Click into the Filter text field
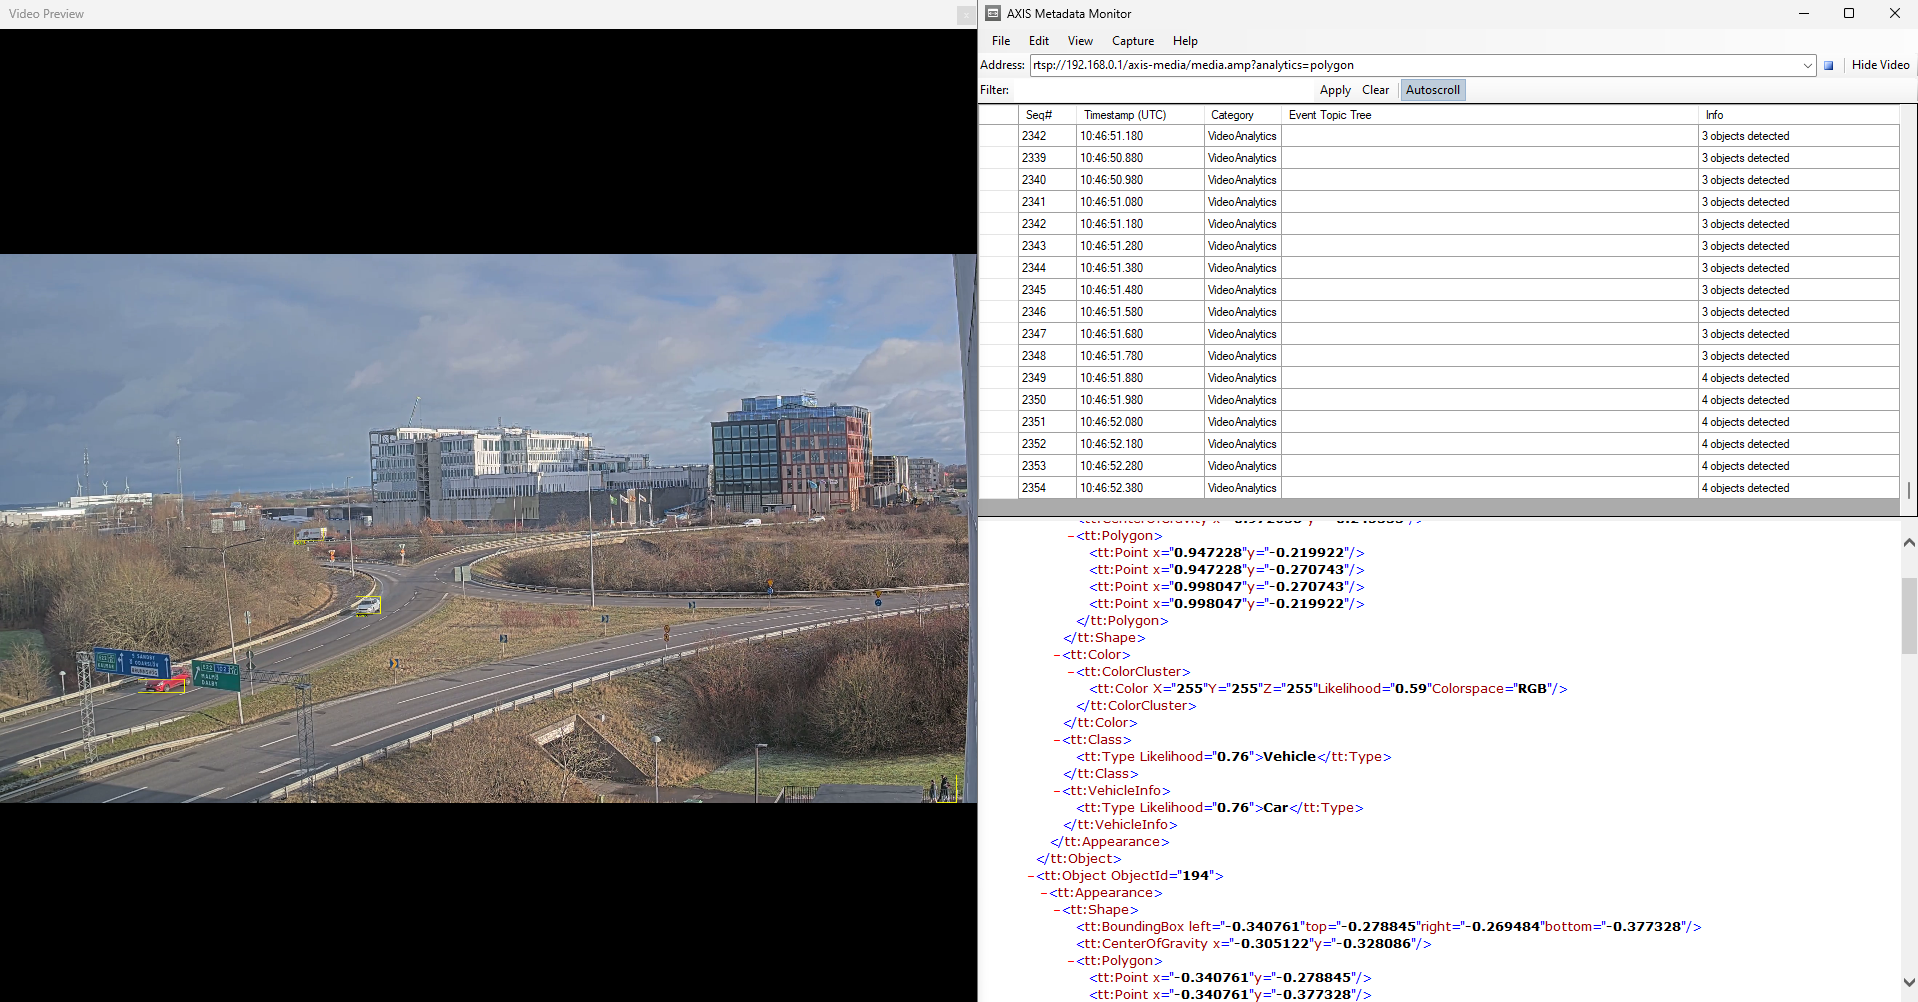 click(x=1162, y=90)
